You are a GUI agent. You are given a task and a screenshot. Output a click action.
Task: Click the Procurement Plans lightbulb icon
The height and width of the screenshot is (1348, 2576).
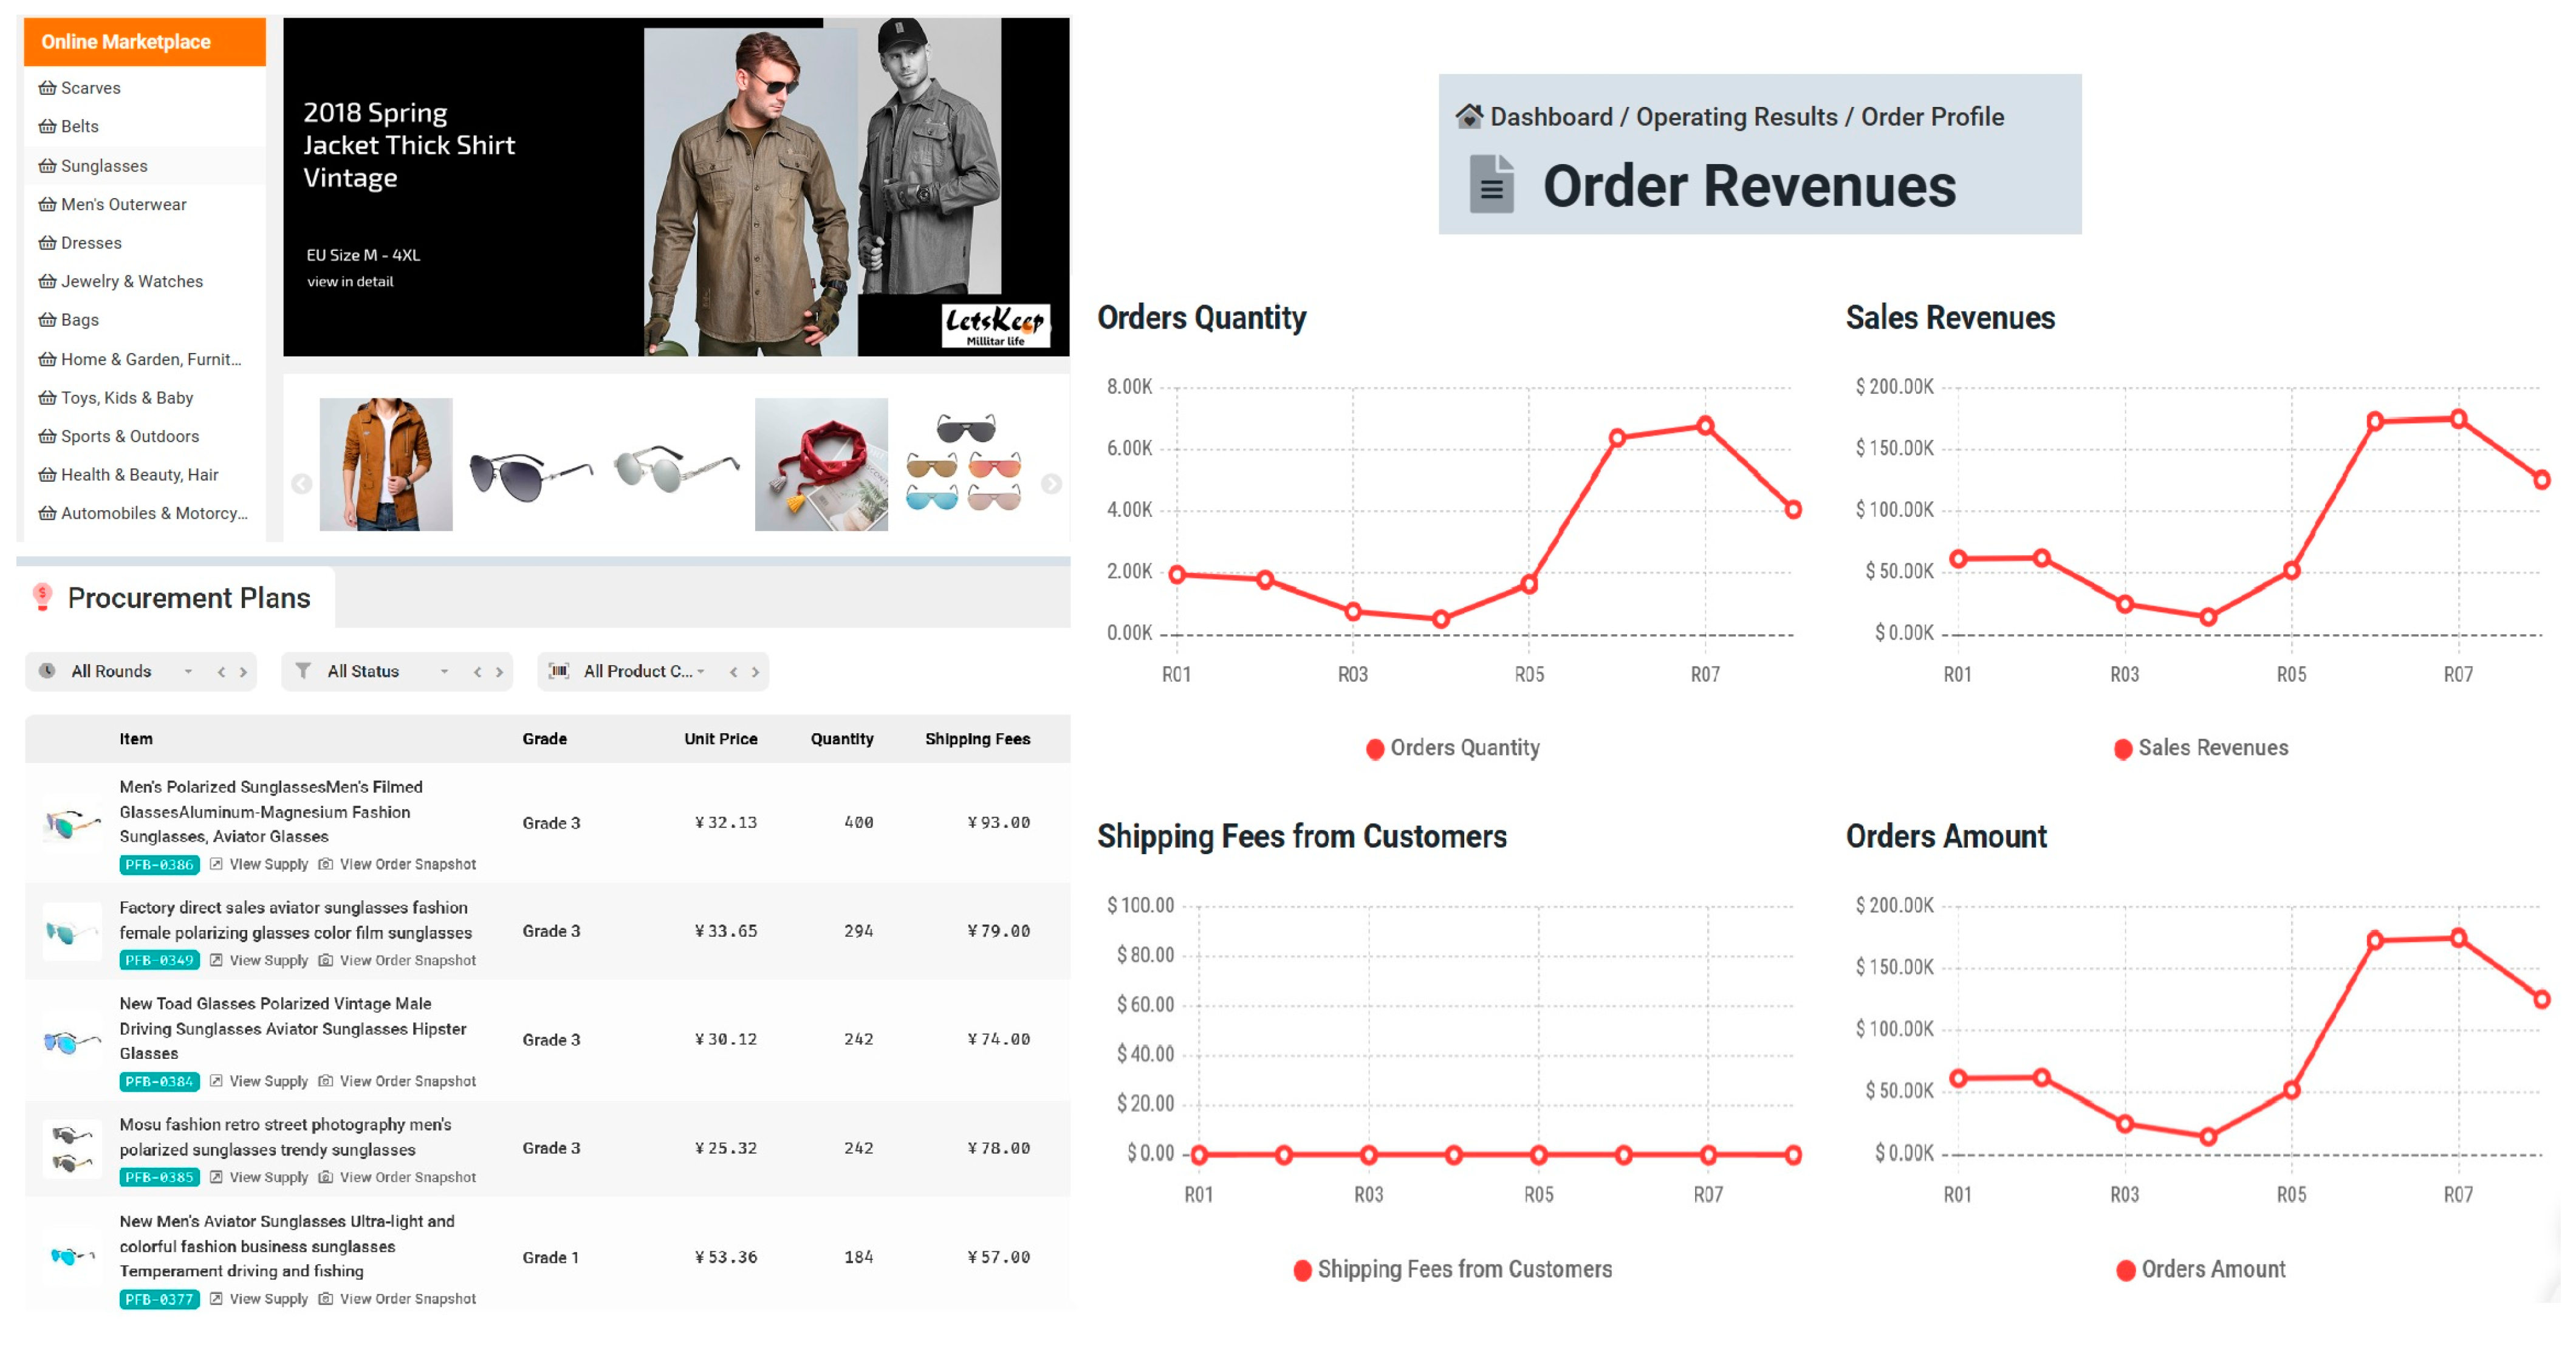tap(42, 598)
